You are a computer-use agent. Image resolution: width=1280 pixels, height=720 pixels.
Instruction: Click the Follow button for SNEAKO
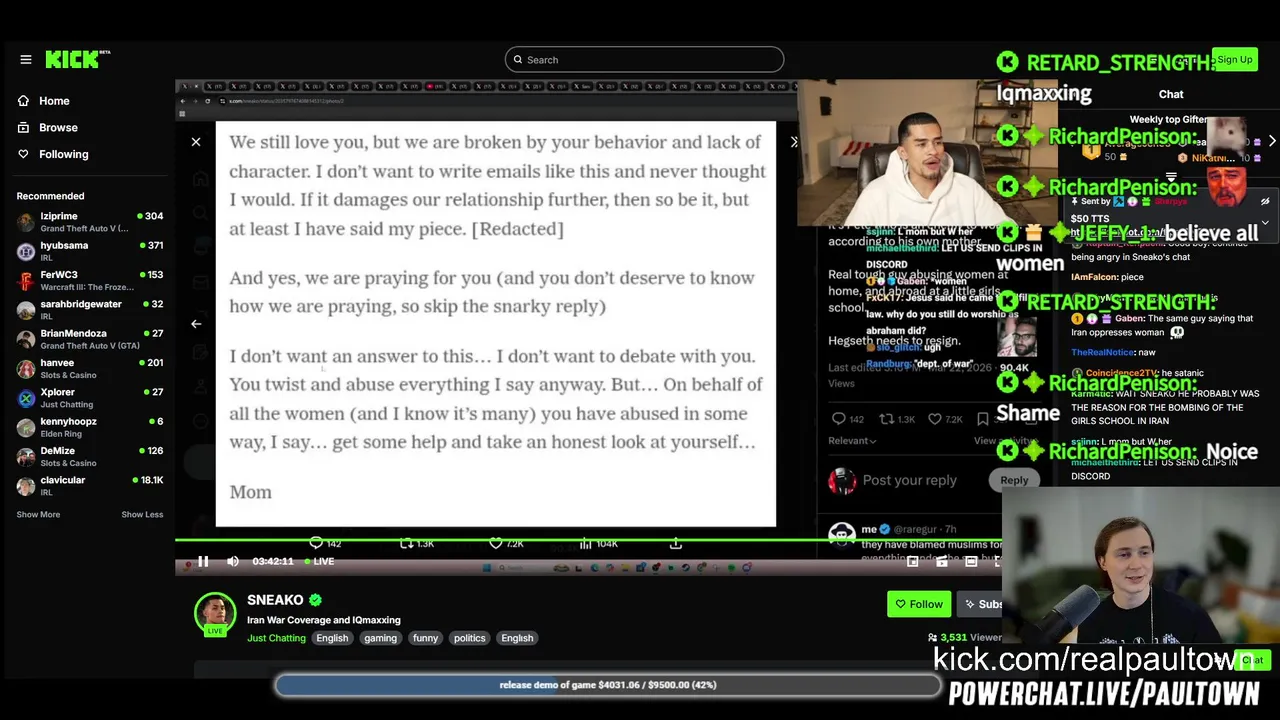918,604
